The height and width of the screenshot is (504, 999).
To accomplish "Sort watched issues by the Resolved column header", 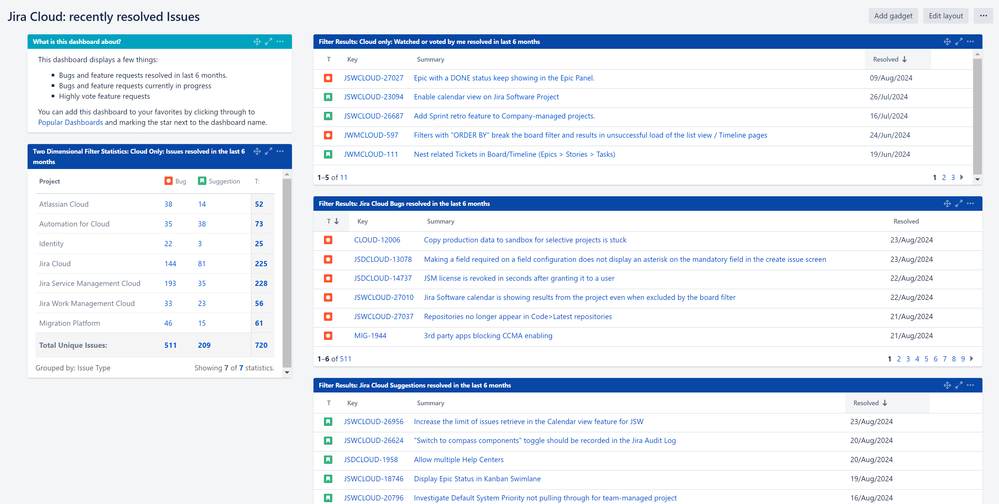I will [x=898, y=59].
